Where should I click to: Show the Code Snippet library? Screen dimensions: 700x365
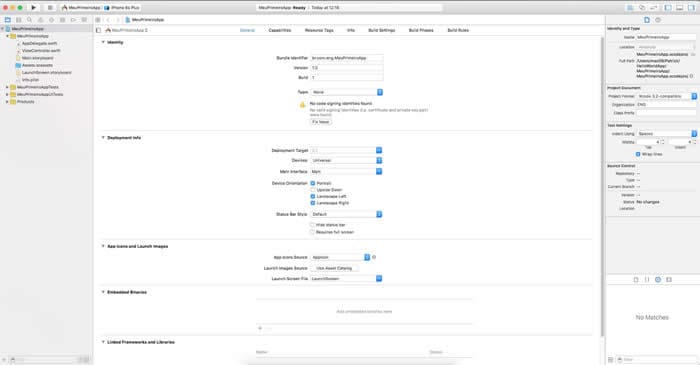647,280
